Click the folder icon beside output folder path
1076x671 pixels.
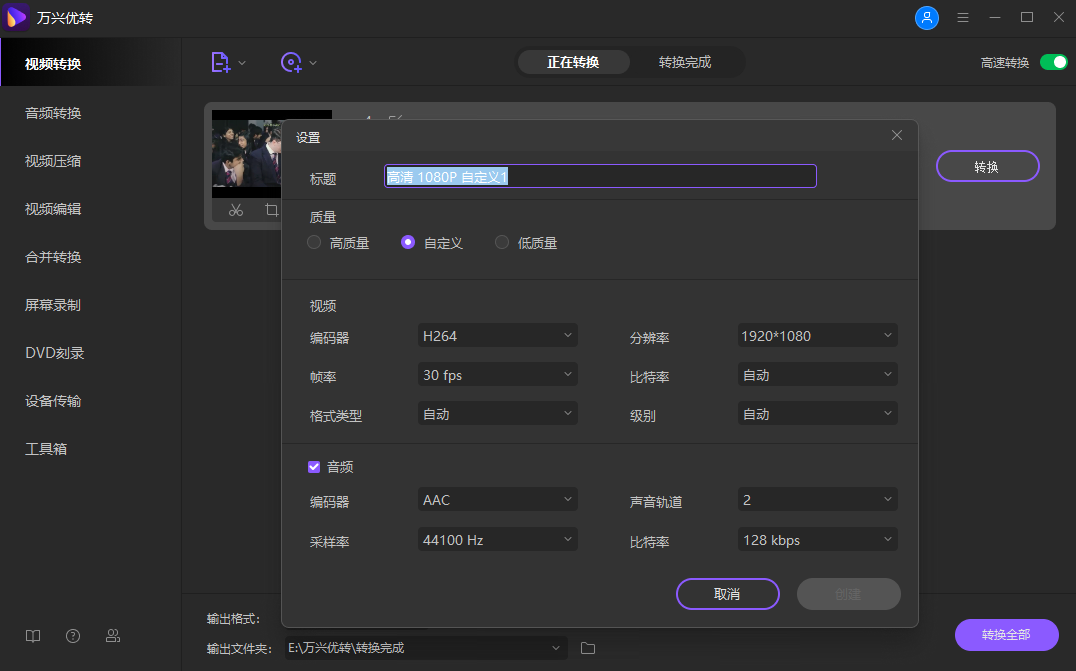(587, 648)
